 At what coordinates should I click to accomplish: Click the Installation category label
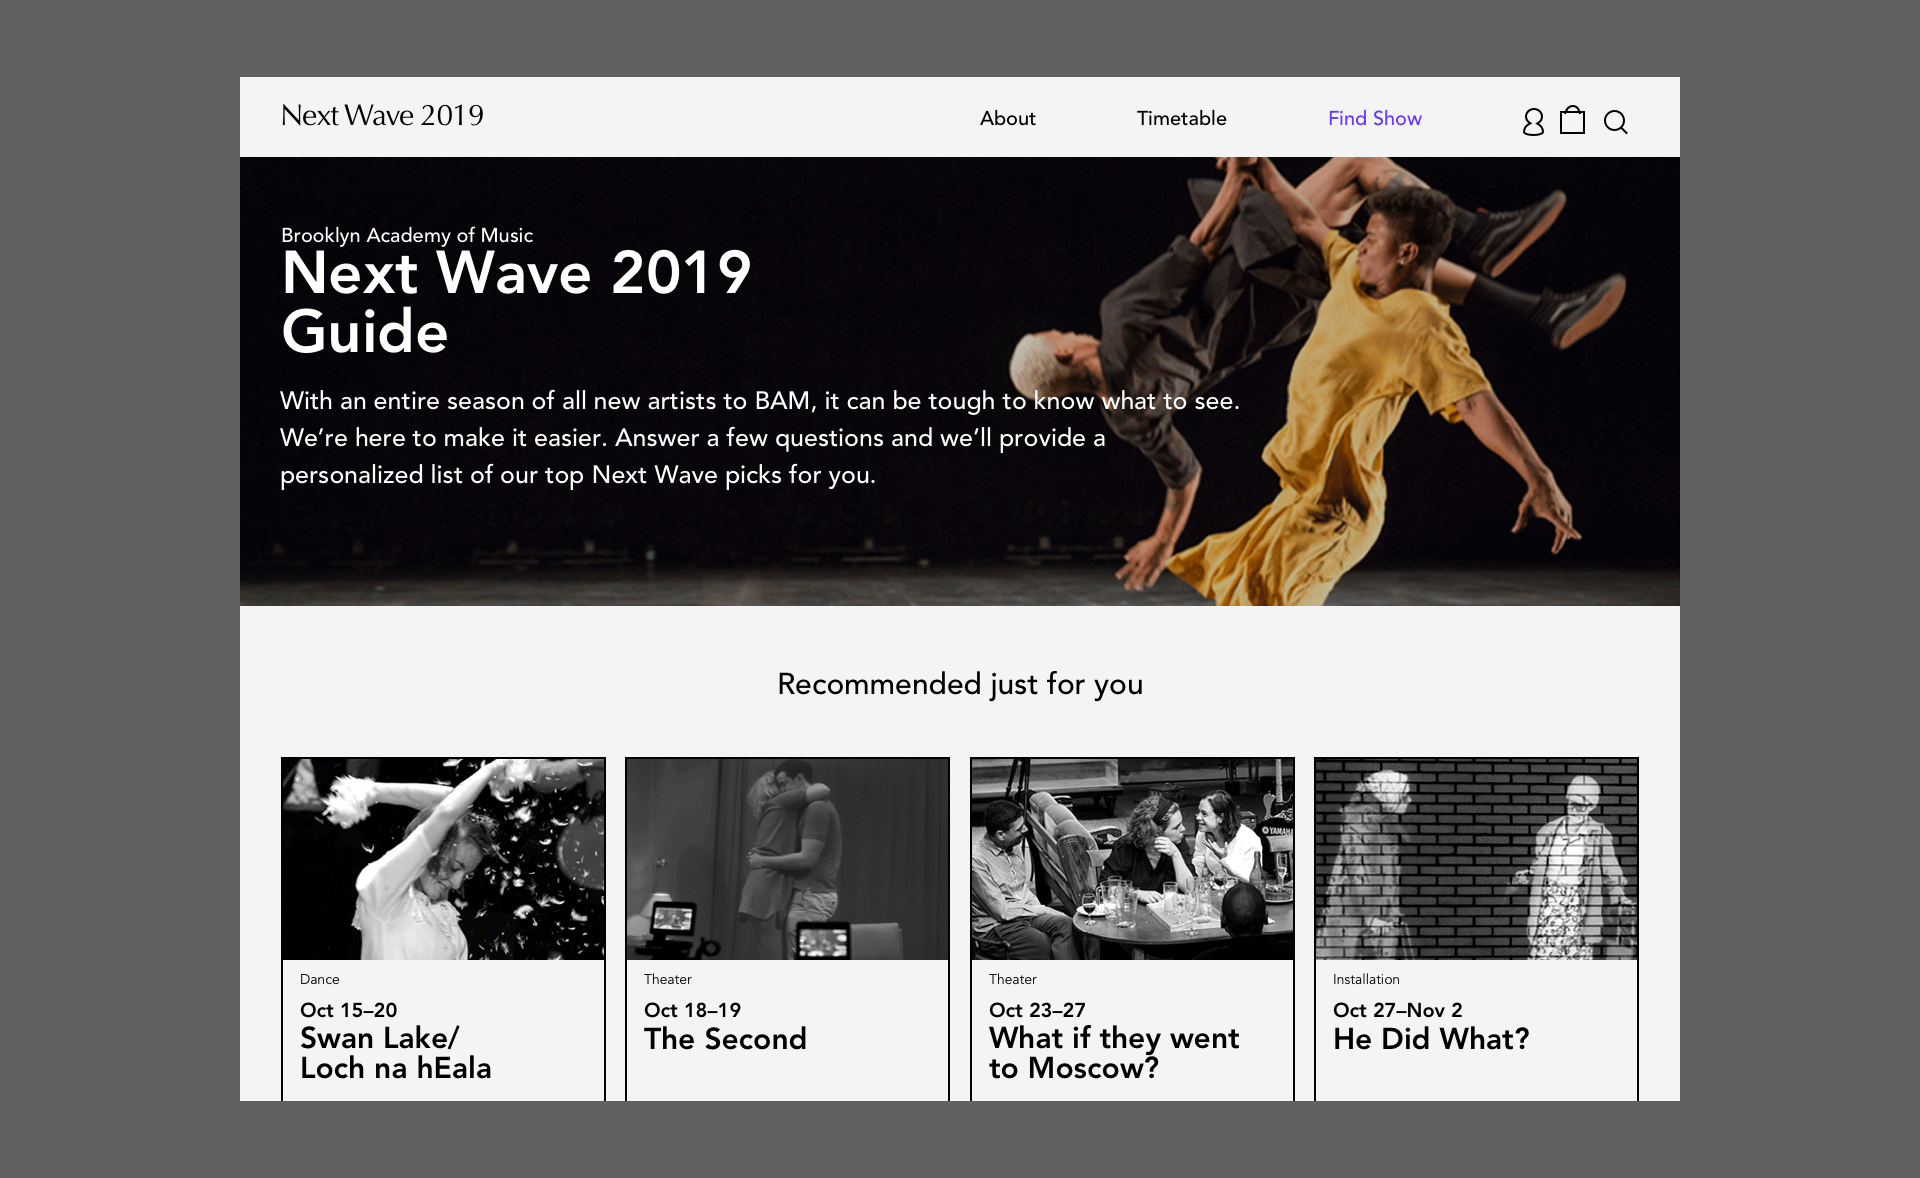point(1366,979)
